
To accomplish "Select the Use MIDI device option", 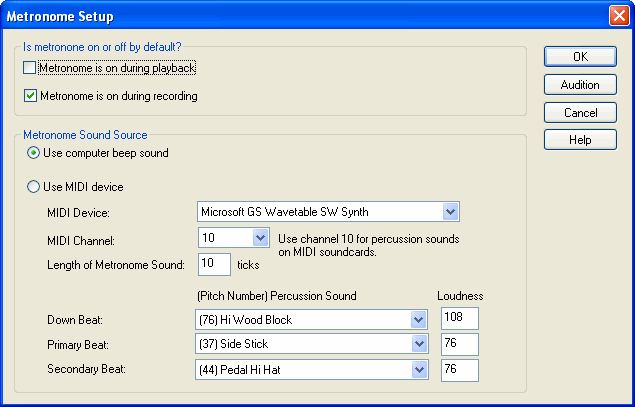I will pyautogui.click(x=34, y=186).
